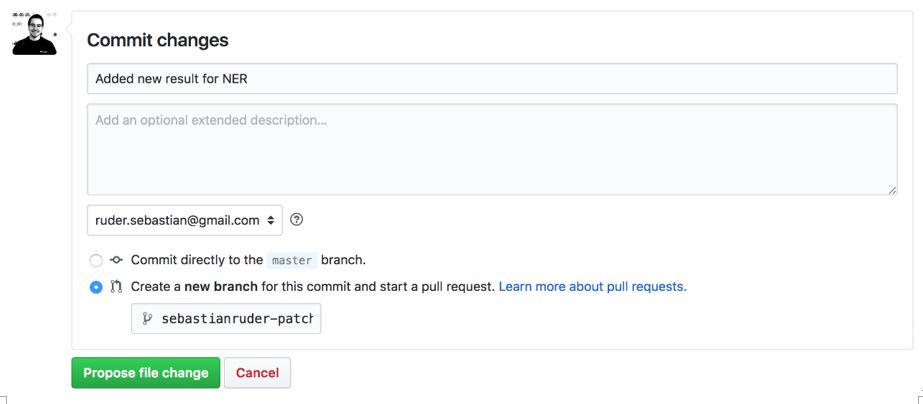Click the branch icon in the branch name field
This screenshot has width=923, height=404.
tap(147, 319)
